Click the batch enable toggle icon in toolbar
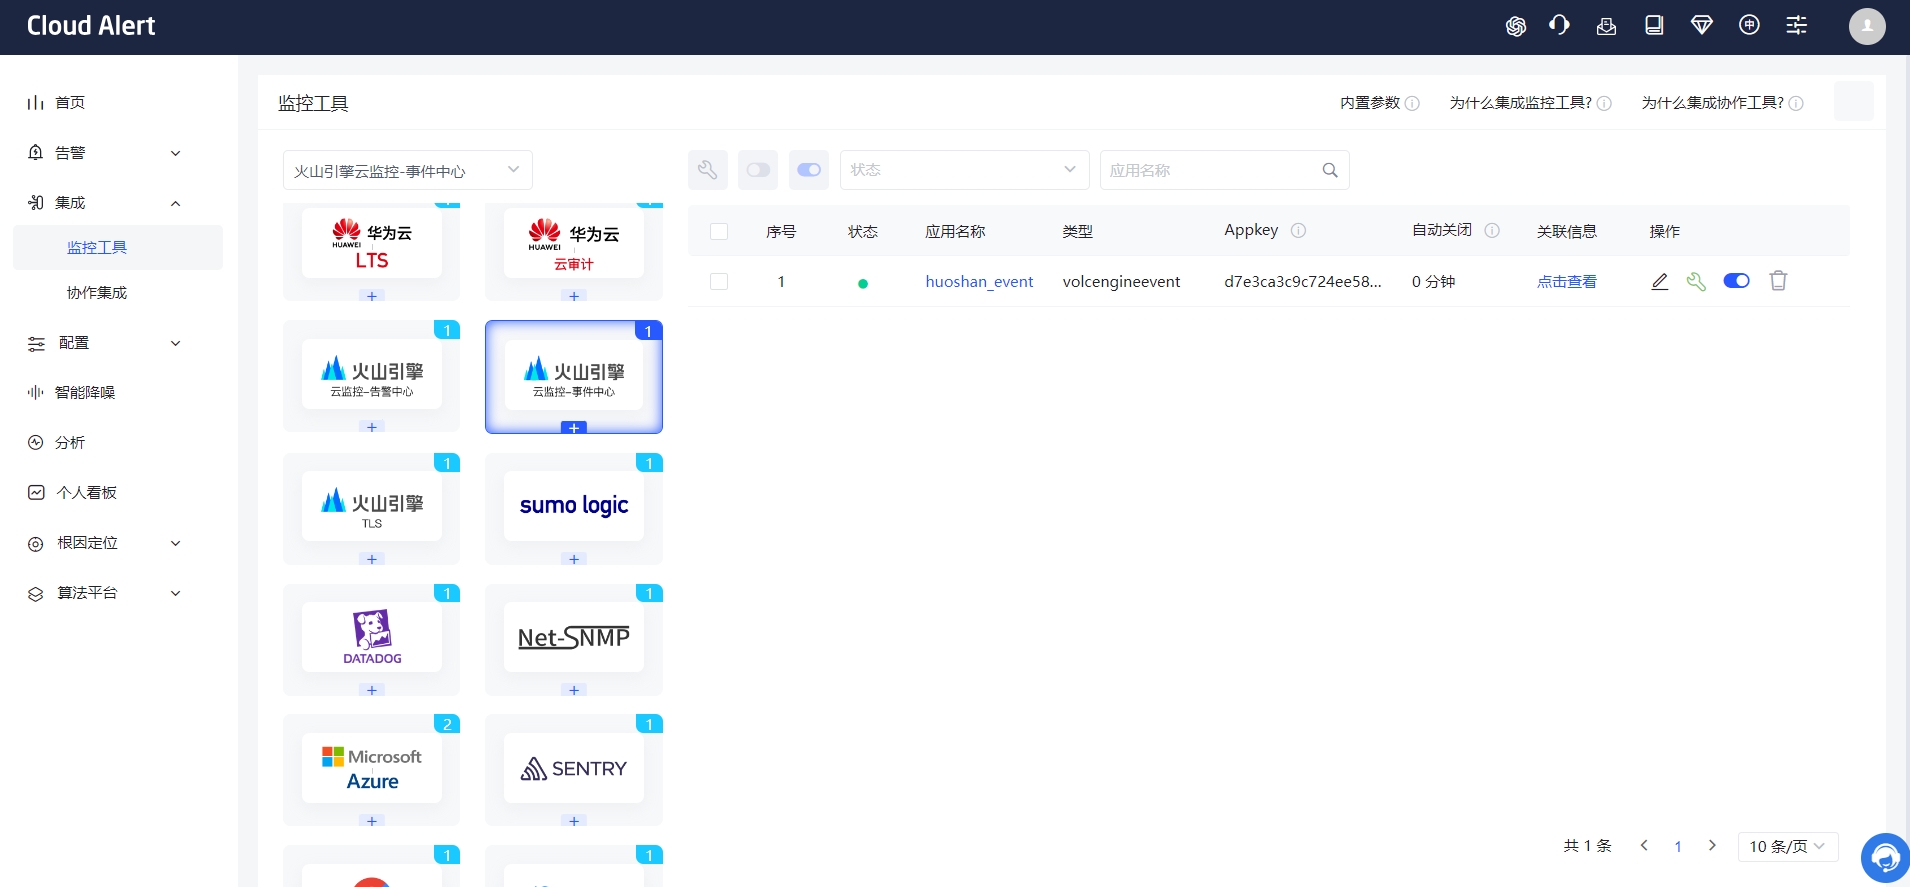Screen dimensions: 1910x887 pos(809,170)
